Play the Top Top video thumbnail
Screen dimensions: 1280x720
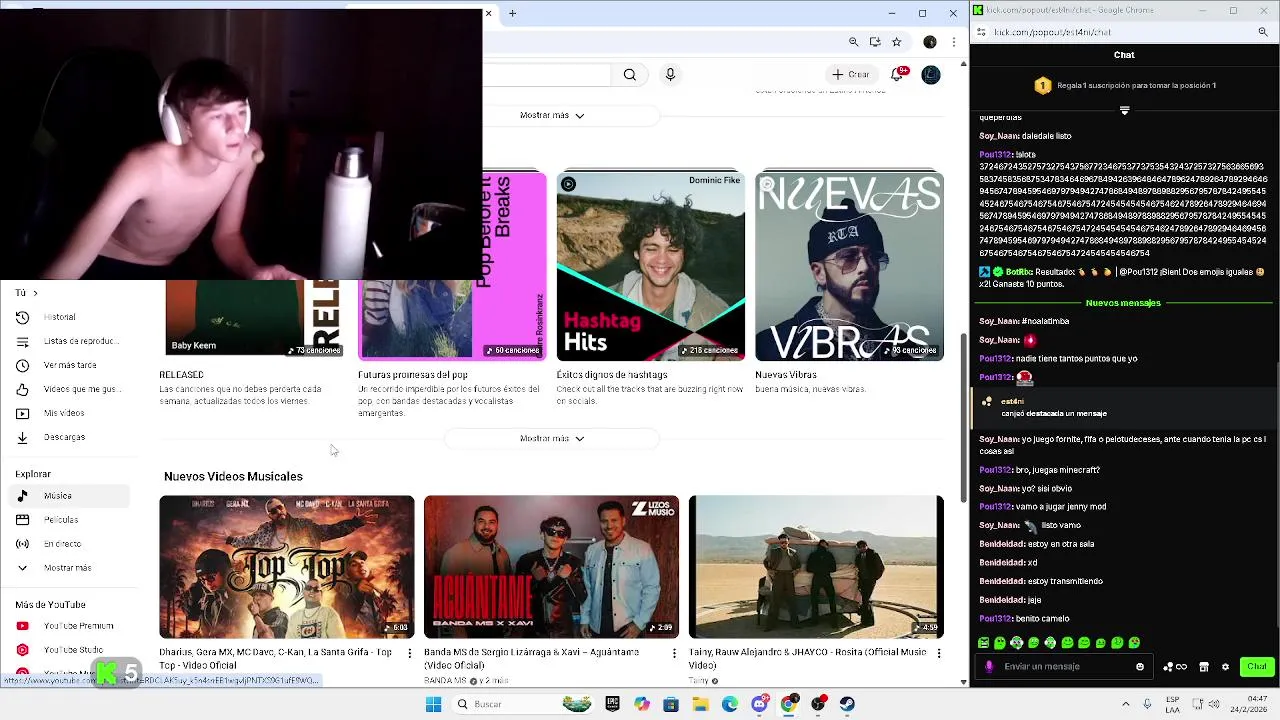pyautogui.click(x=287, y=567)
